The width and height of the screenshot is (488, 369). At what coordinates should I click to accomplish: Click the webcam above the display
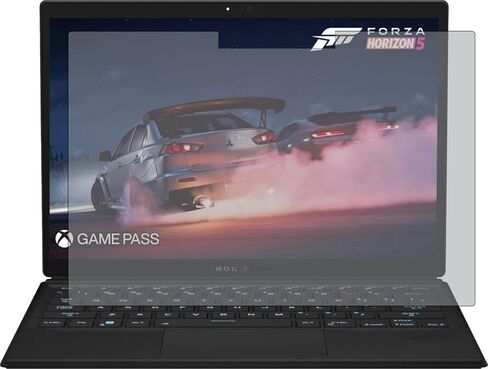[228, 9]
